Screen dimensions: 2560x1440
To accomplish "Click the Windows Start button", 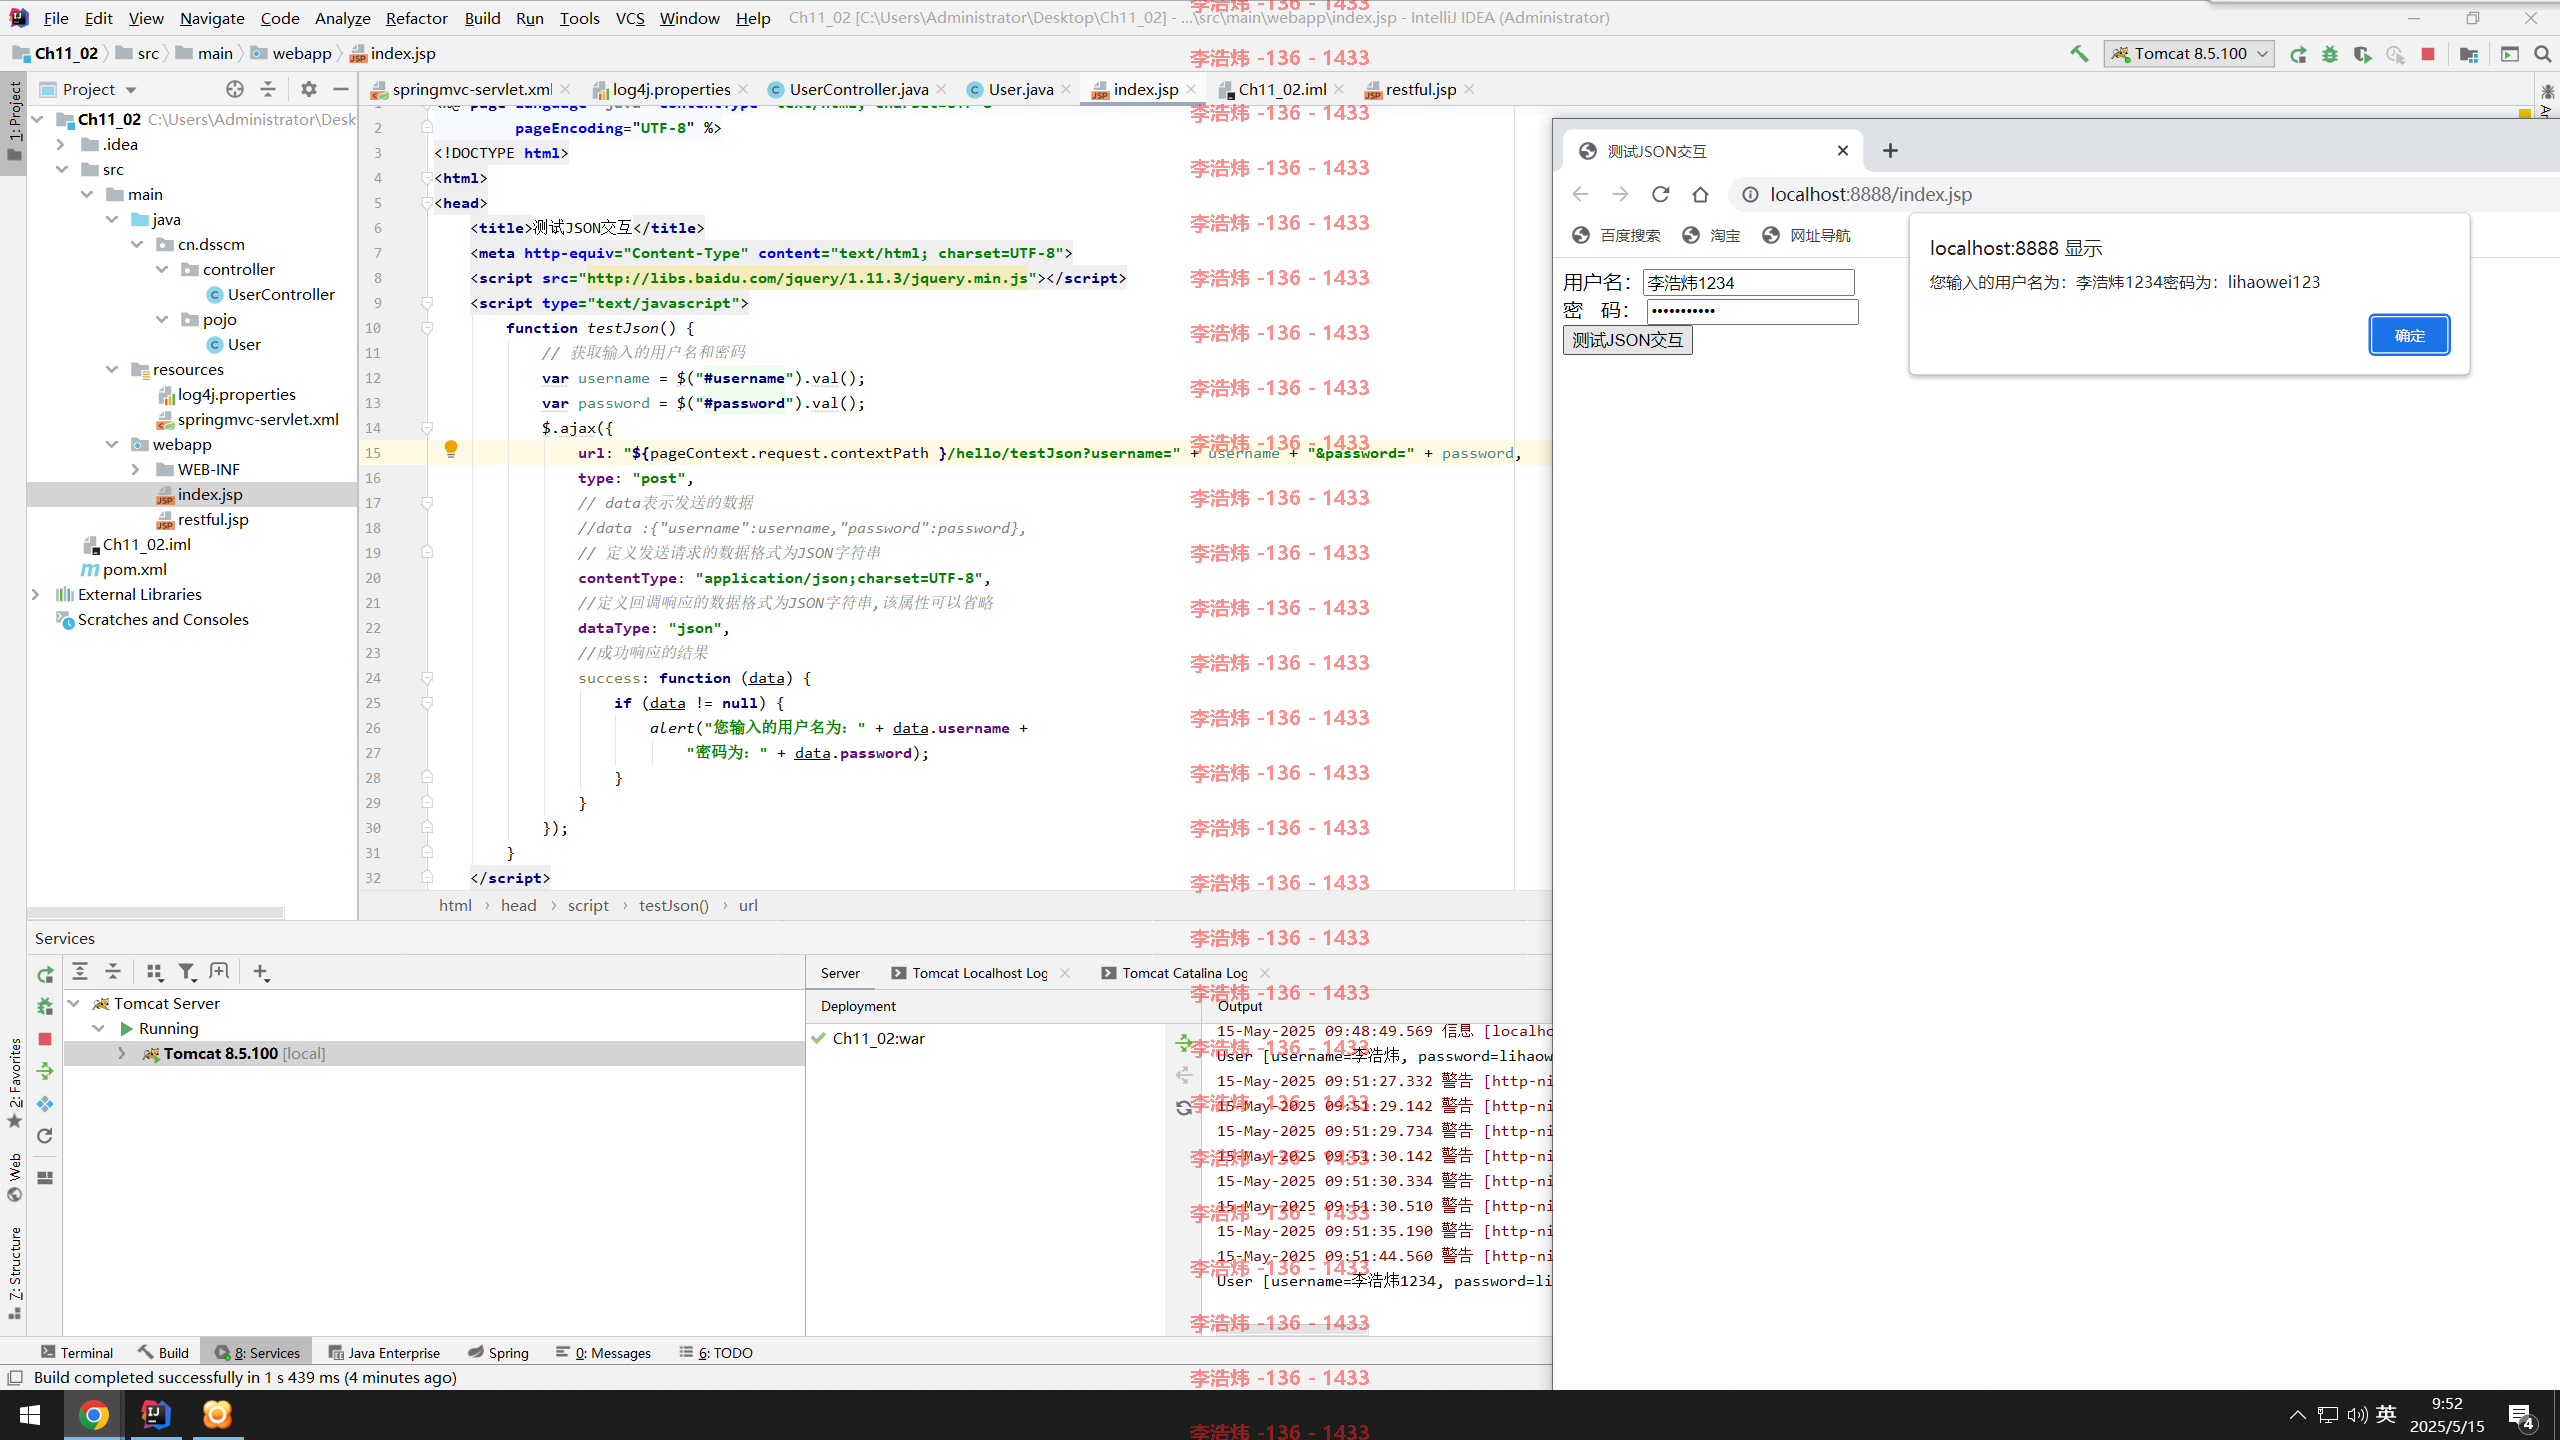I will tap(29, 1415).
